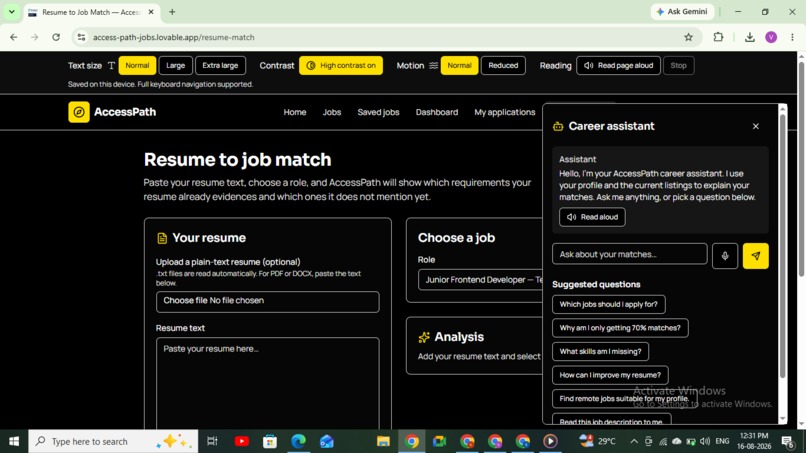Open Microsoft Store from the taskbar
This screenshot has width=806, height=453.
pyautogui.click(x=270, y=441)
